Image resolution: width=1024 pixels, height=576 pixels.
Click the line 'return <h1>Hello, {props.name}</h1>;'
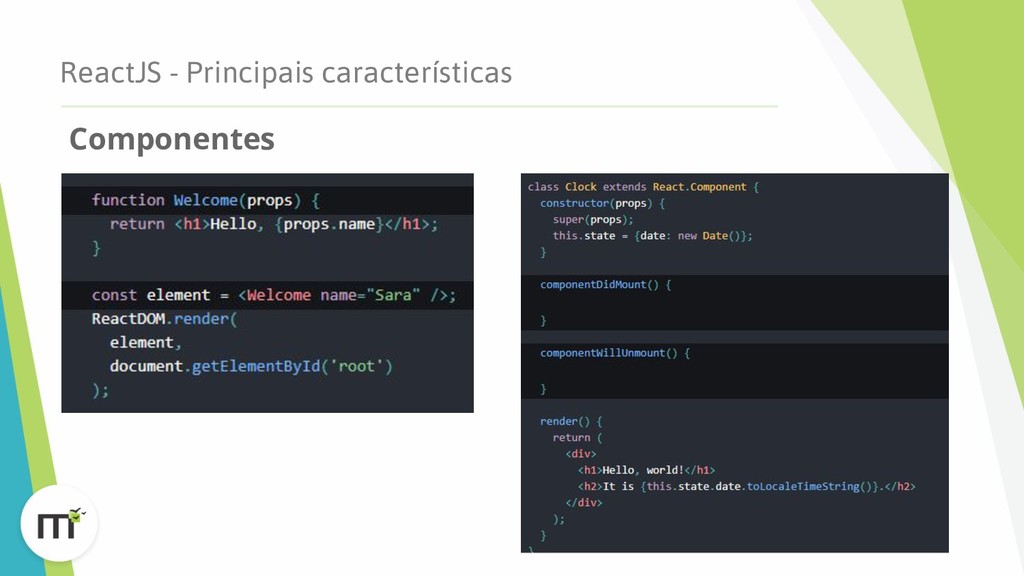(x=274, y=224)
